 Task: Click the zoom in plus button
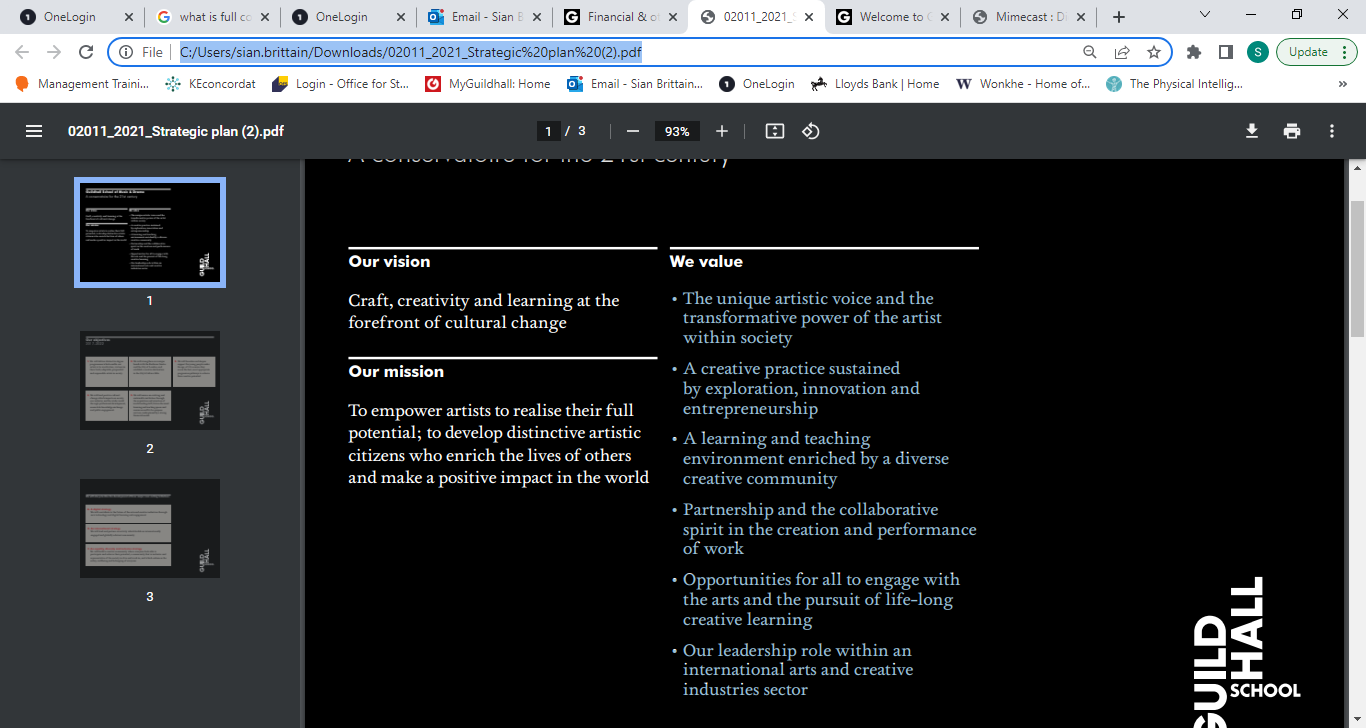[x=722, y=131]
